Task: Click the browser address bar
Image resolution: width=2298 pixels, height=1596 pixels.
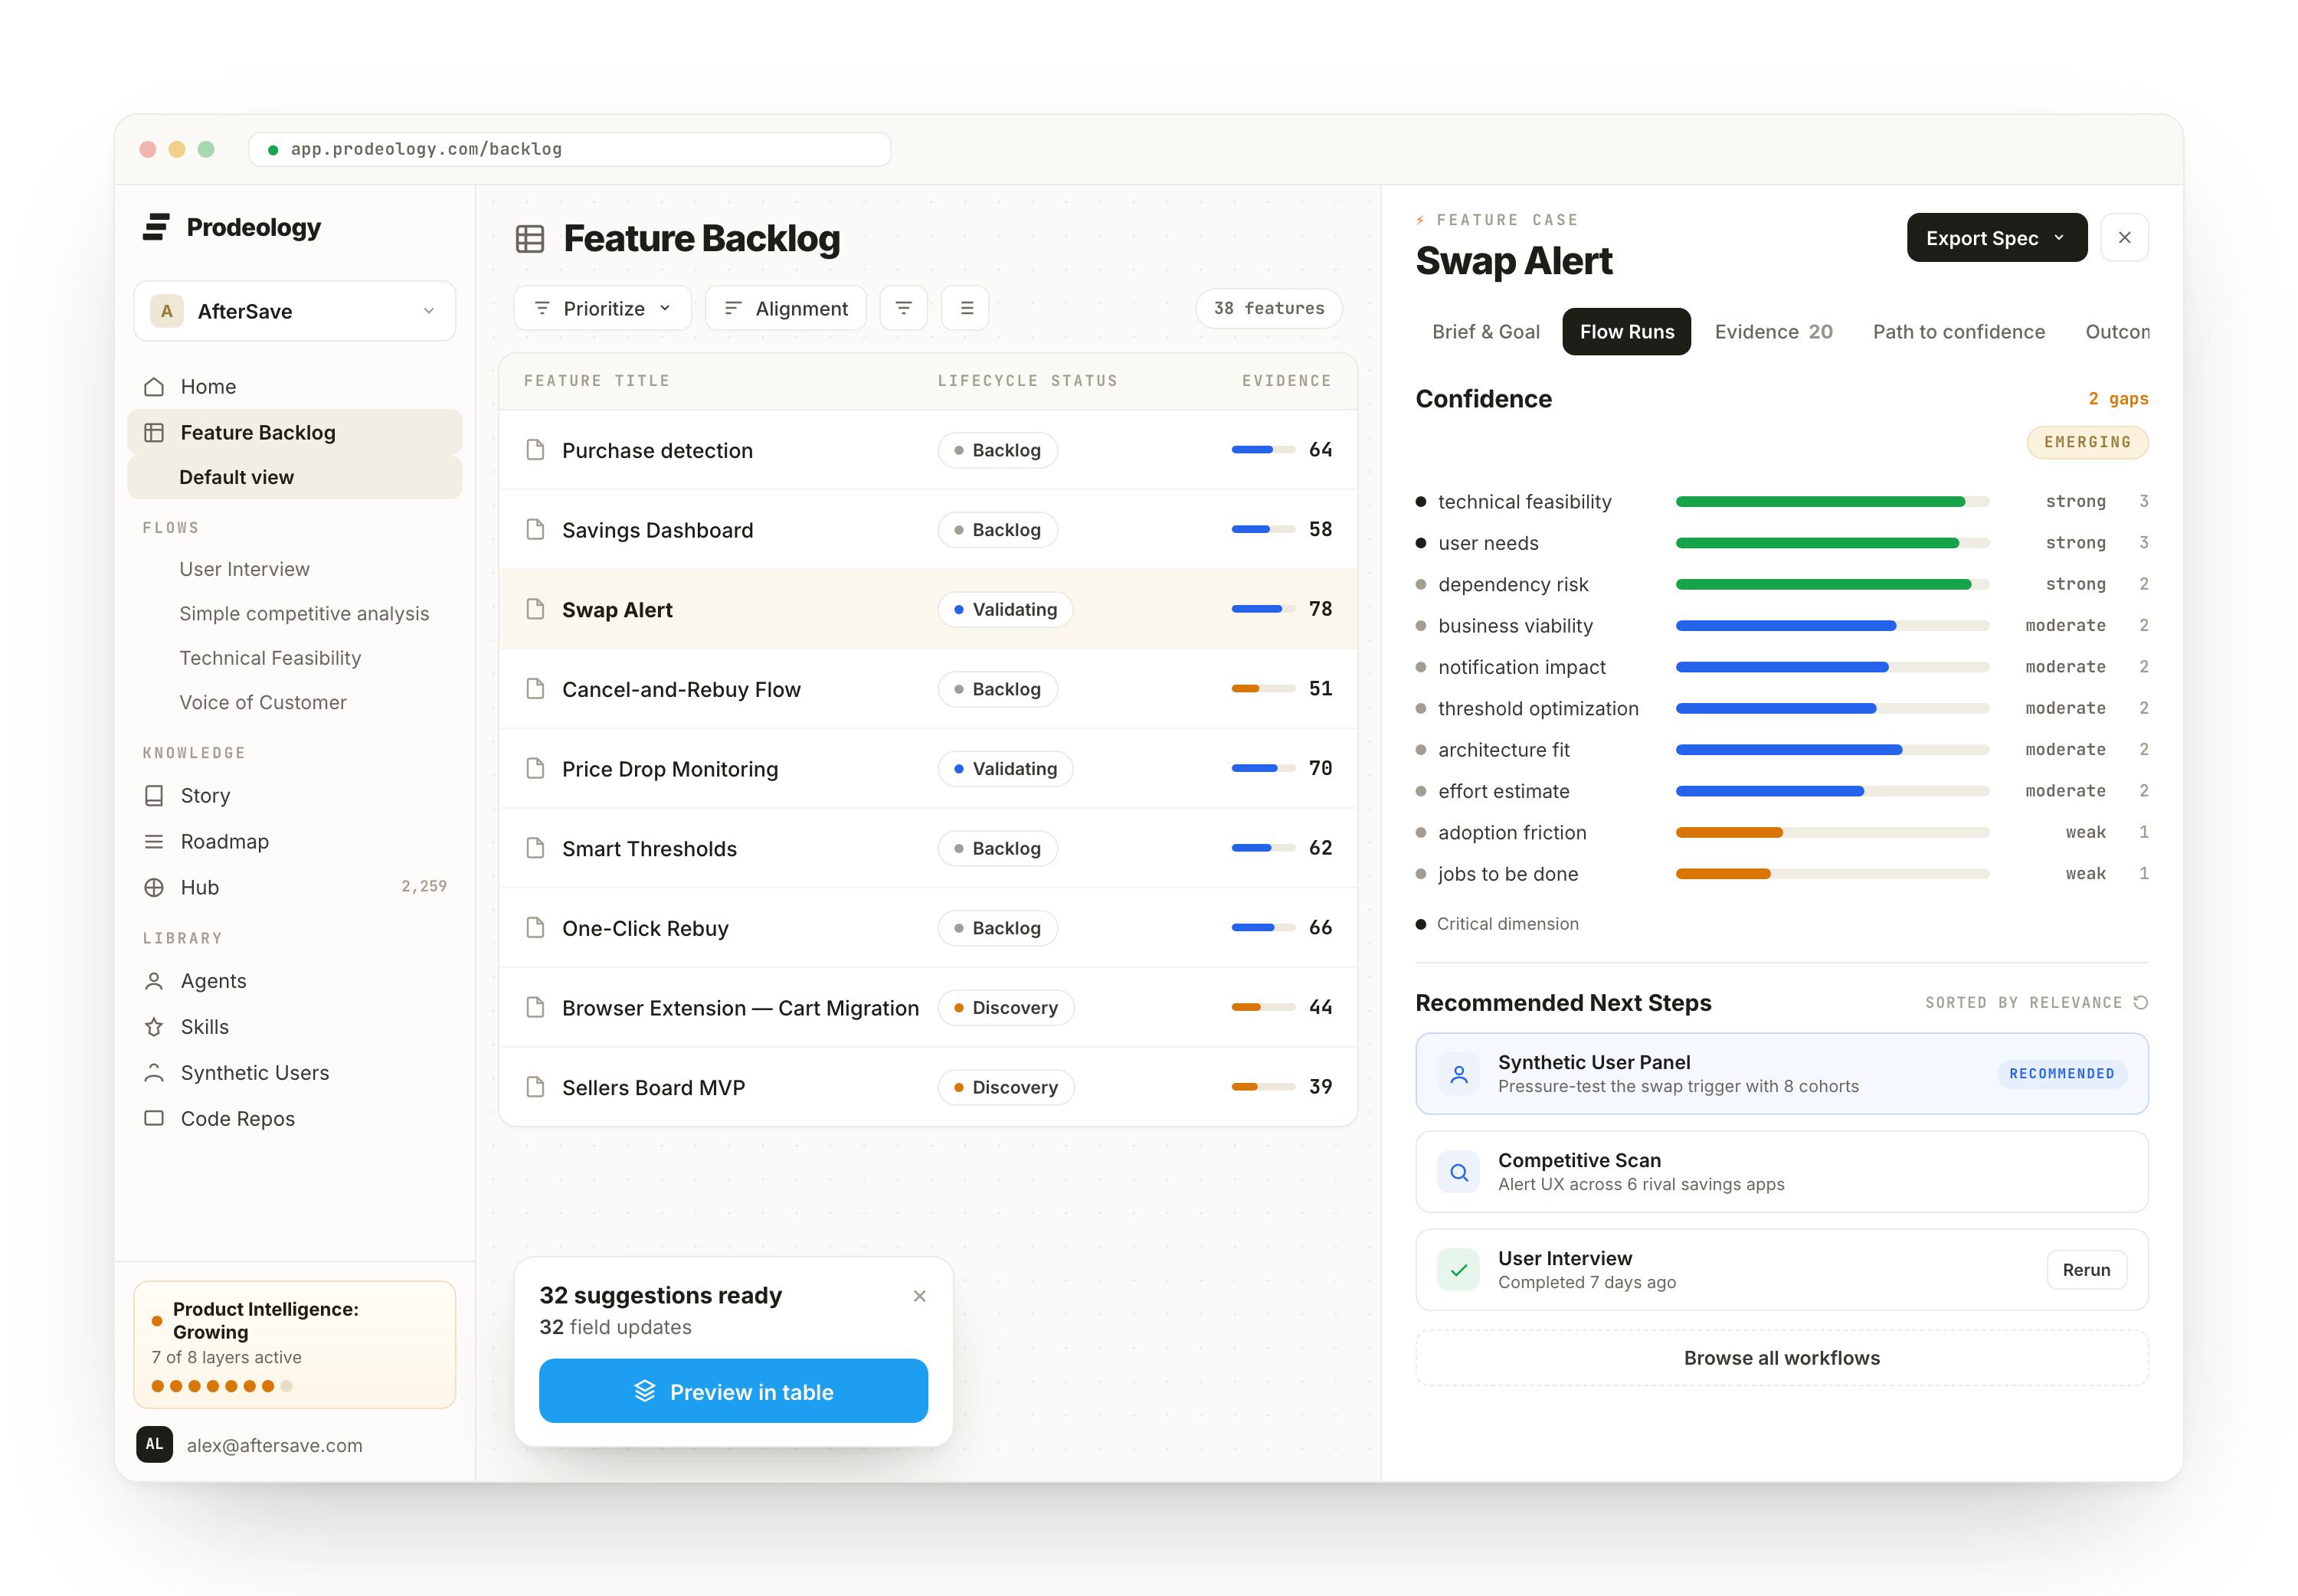Action: point(569,149)
